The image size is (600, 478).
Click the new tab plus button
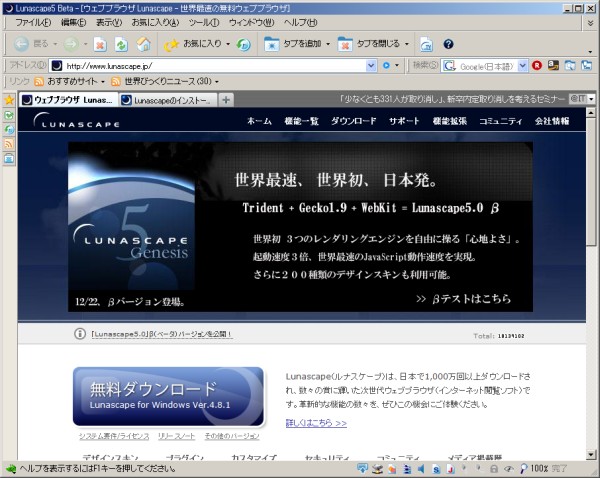click(x=226, y=100)
